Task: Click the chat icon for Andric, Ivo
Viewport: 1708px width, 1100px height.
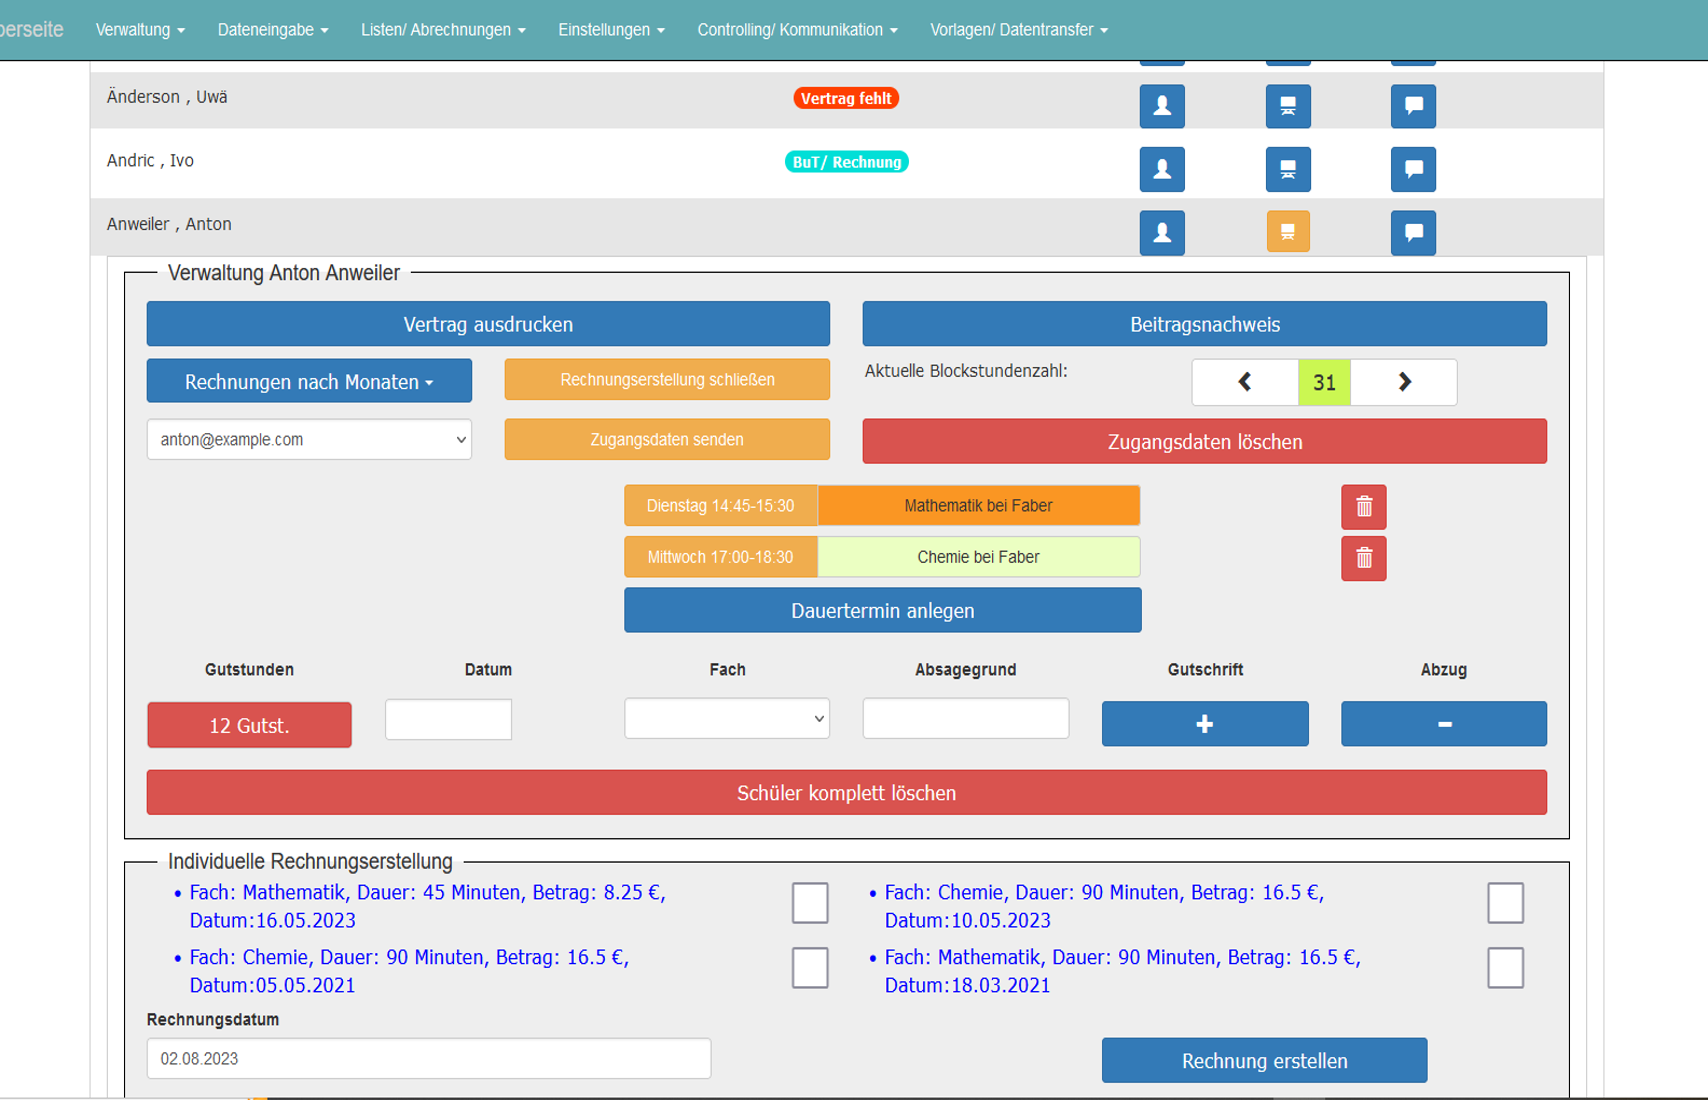Action: [x=1412, y=169]
